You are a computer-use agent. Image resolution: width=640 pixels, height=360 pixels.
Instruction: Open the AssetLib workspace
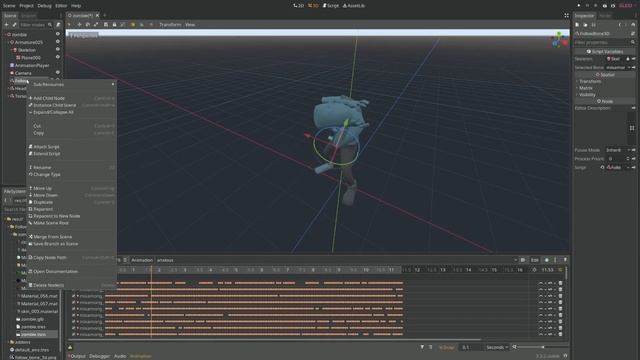[353, 6]
